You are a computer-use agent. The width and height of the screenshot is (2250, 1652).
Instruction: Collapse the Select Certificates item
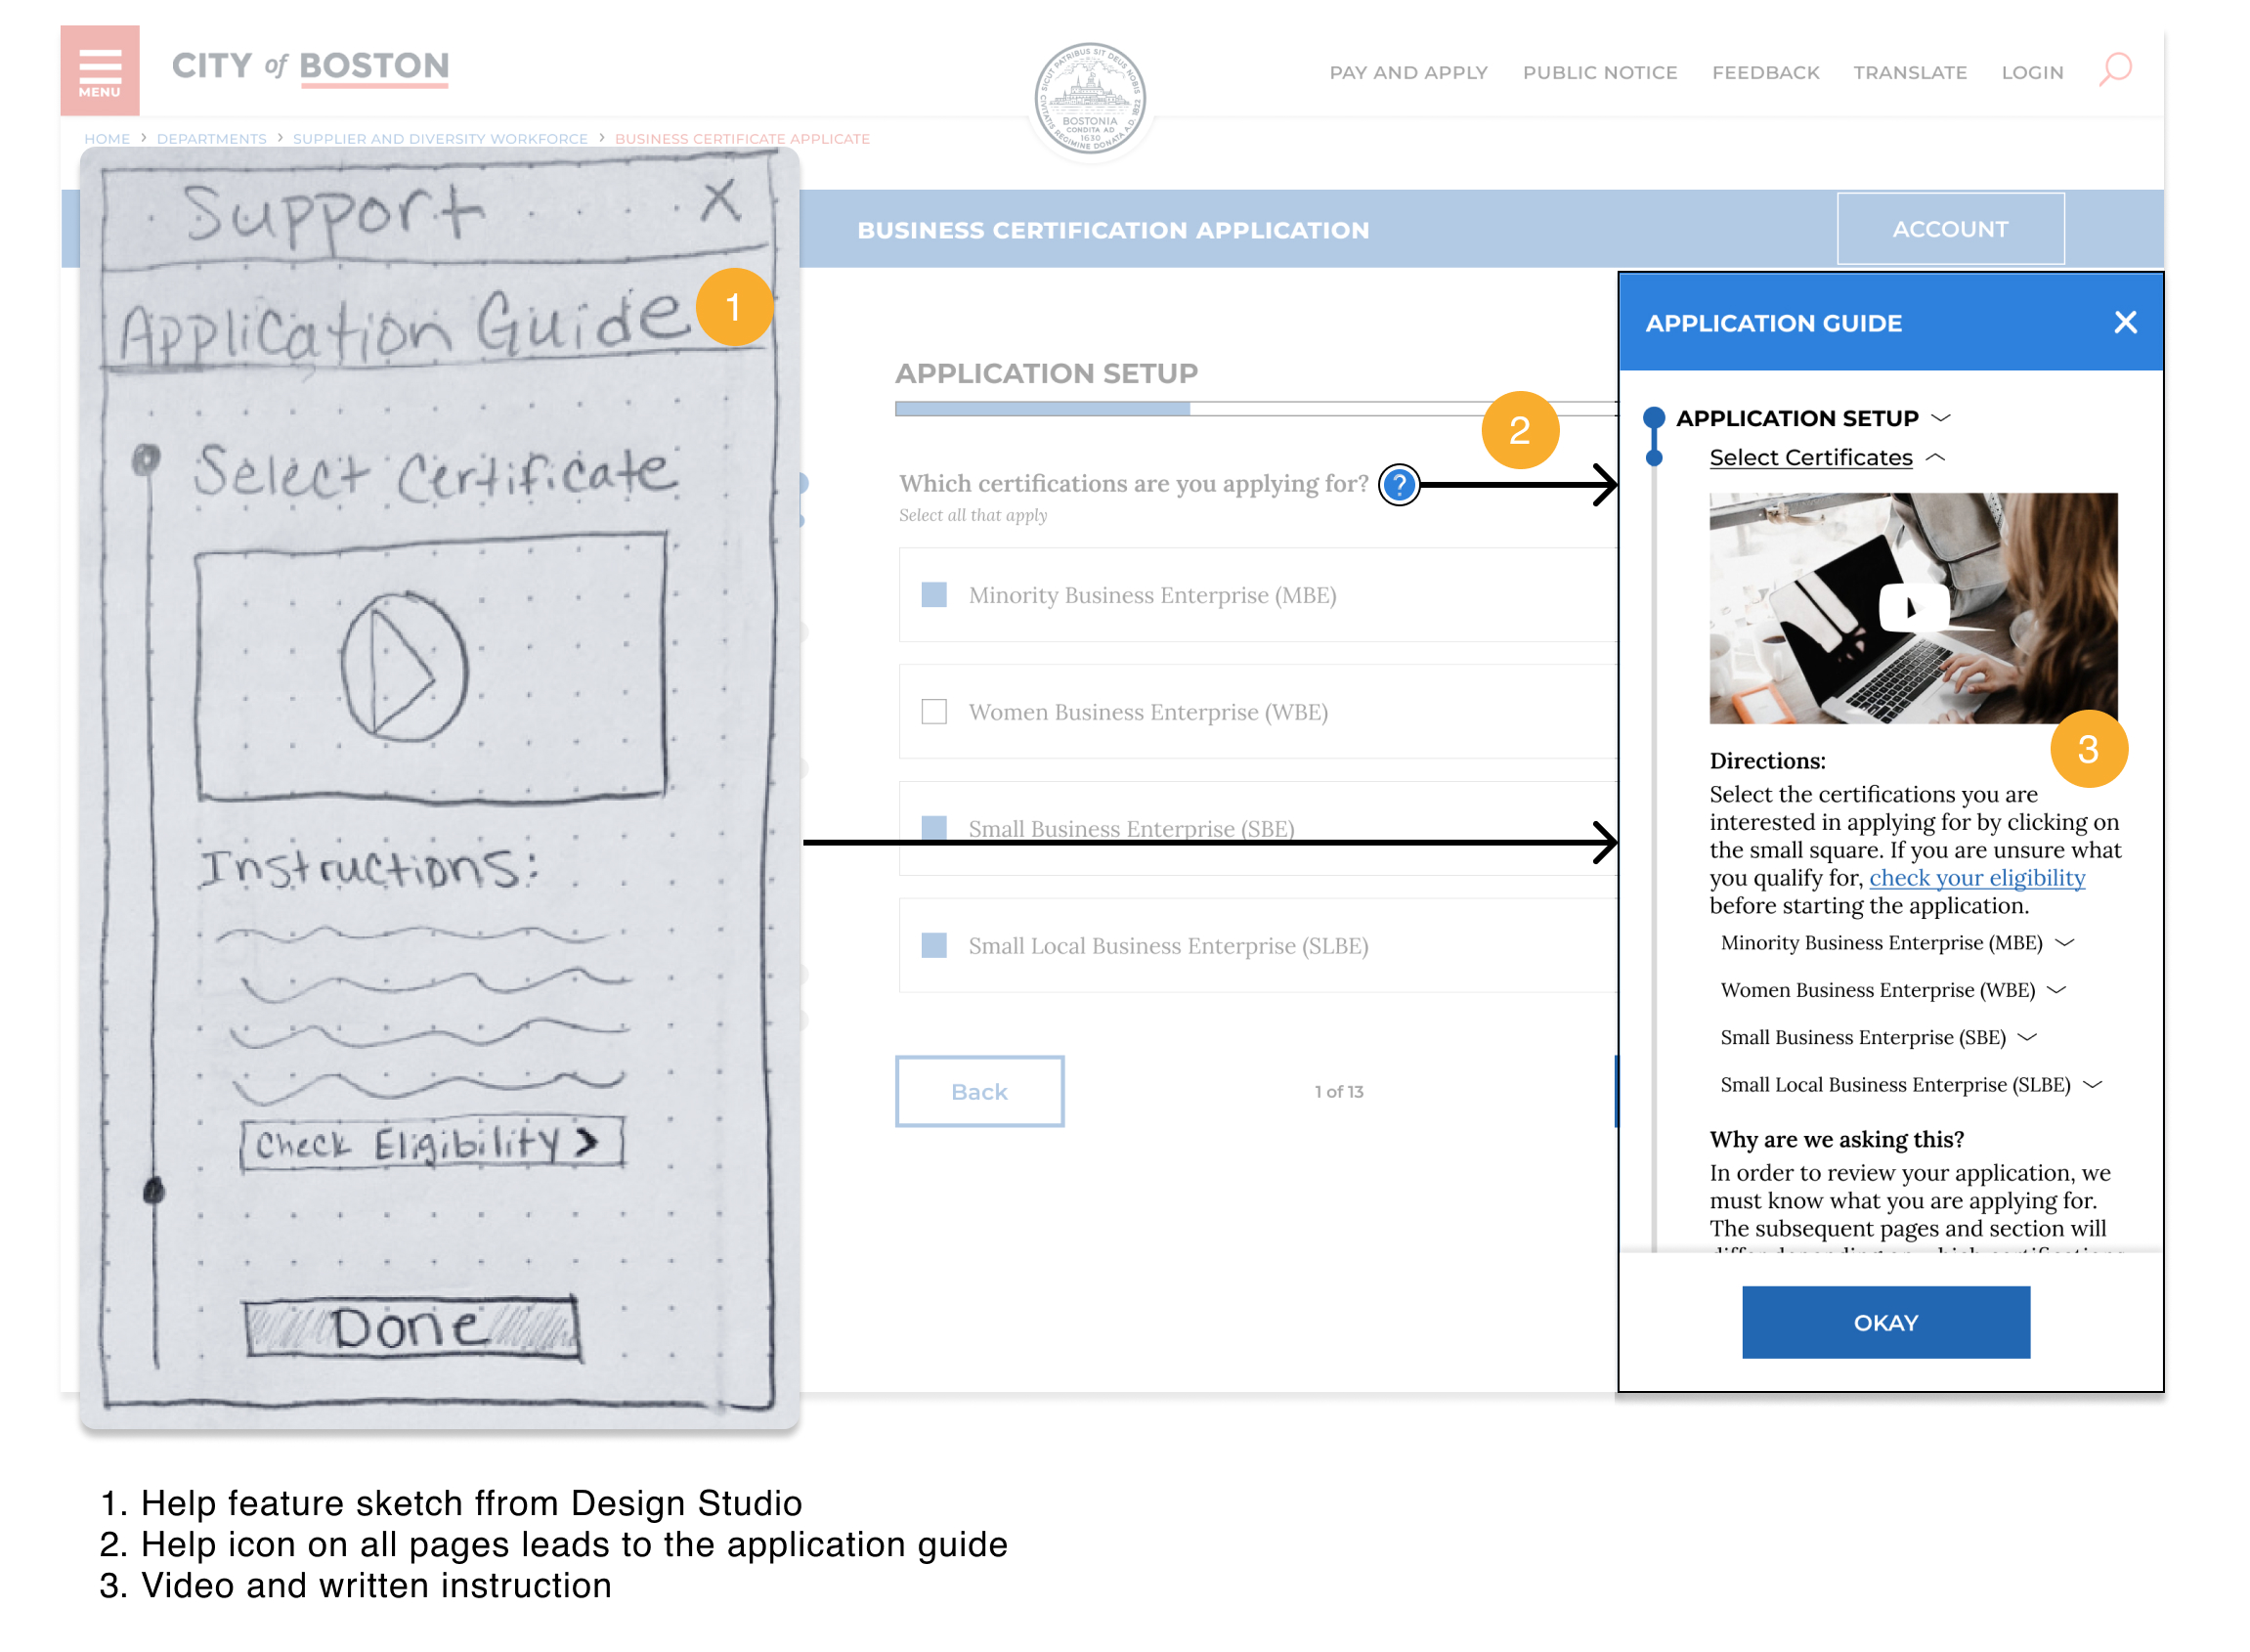tap(1935, 458)
